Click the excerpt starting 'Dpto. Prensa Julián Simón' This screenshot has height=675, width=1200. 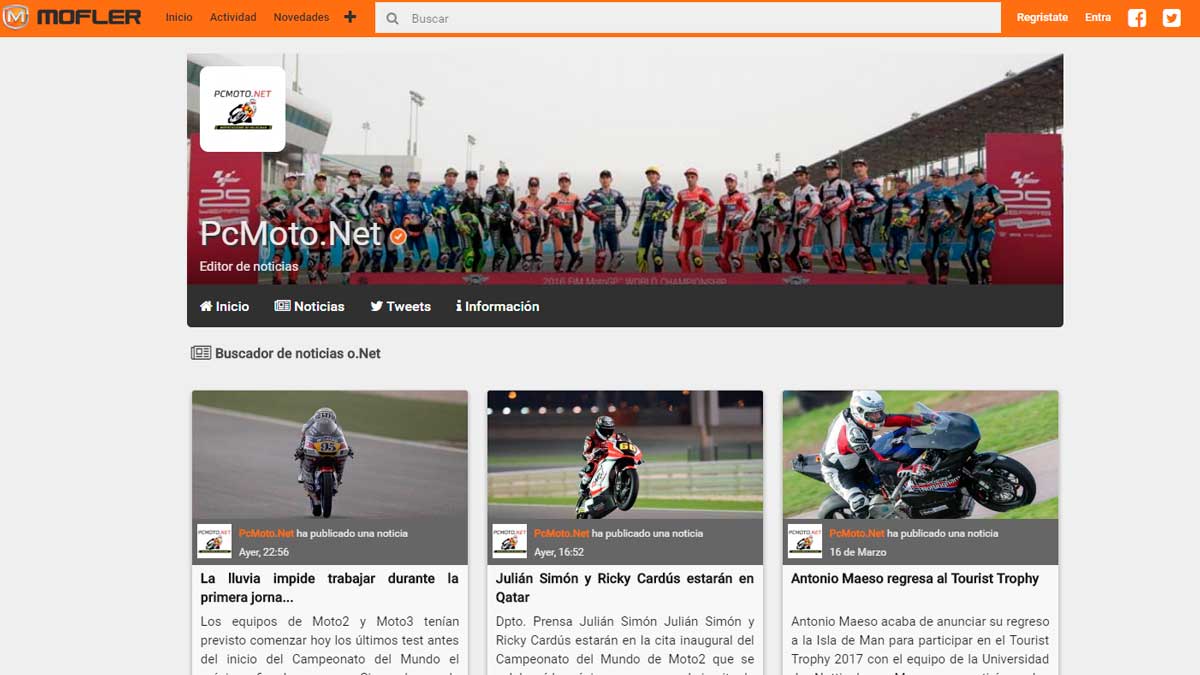[625, 645]
